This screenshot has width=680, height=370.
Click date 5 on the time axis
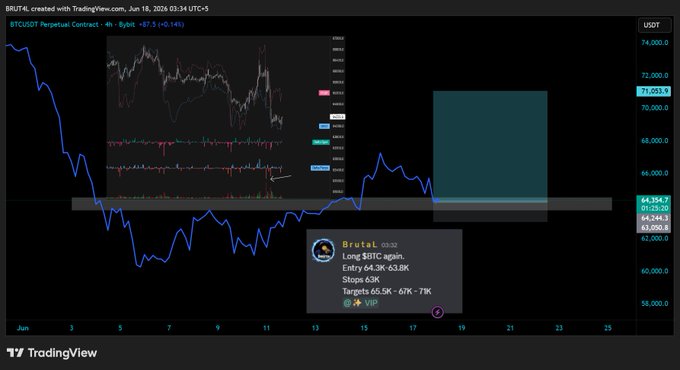coord(120,328)
